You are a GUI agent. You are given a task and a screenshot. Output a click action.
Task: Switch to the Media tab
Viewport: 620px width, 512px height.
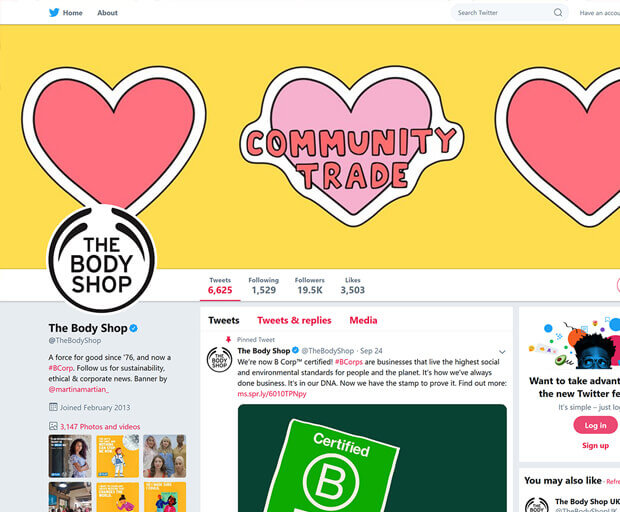[x=363, y=320]
